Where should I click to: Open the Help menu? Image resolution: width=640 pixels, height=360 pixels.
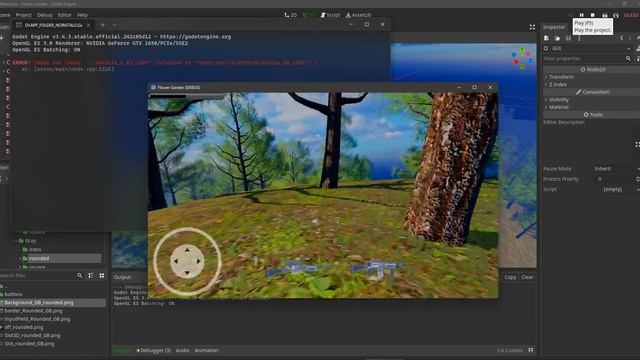coord(82,15)
